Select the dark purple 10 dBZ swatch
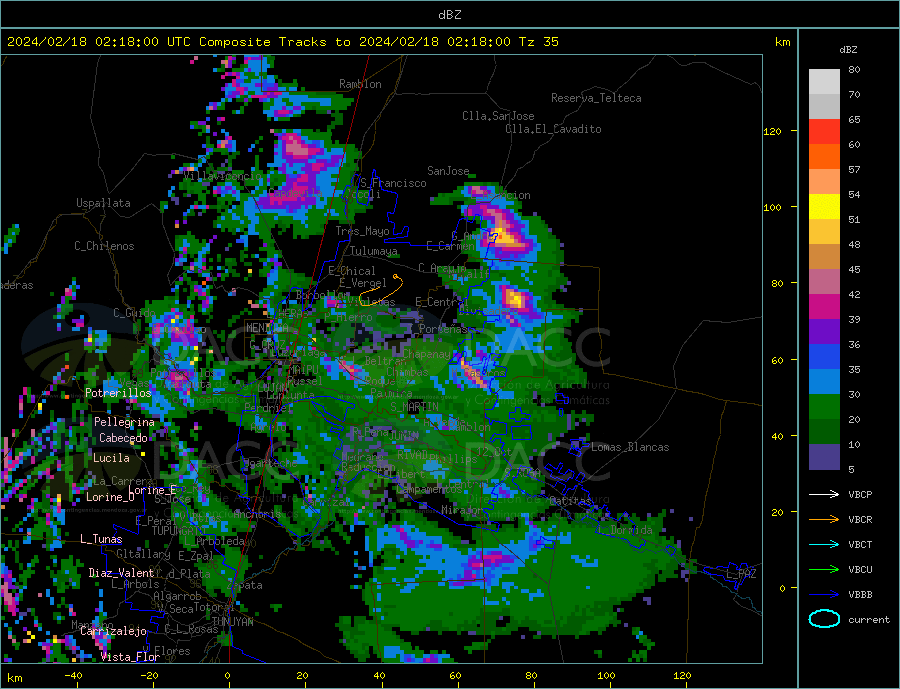The image size is (900, 689). (x=824, y=456)
